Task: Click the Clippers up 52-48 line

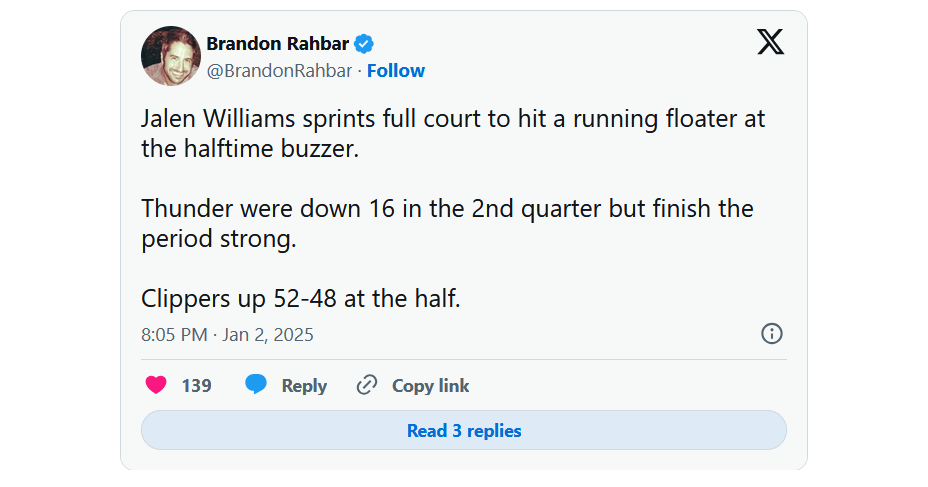Action: click(301, 299)
